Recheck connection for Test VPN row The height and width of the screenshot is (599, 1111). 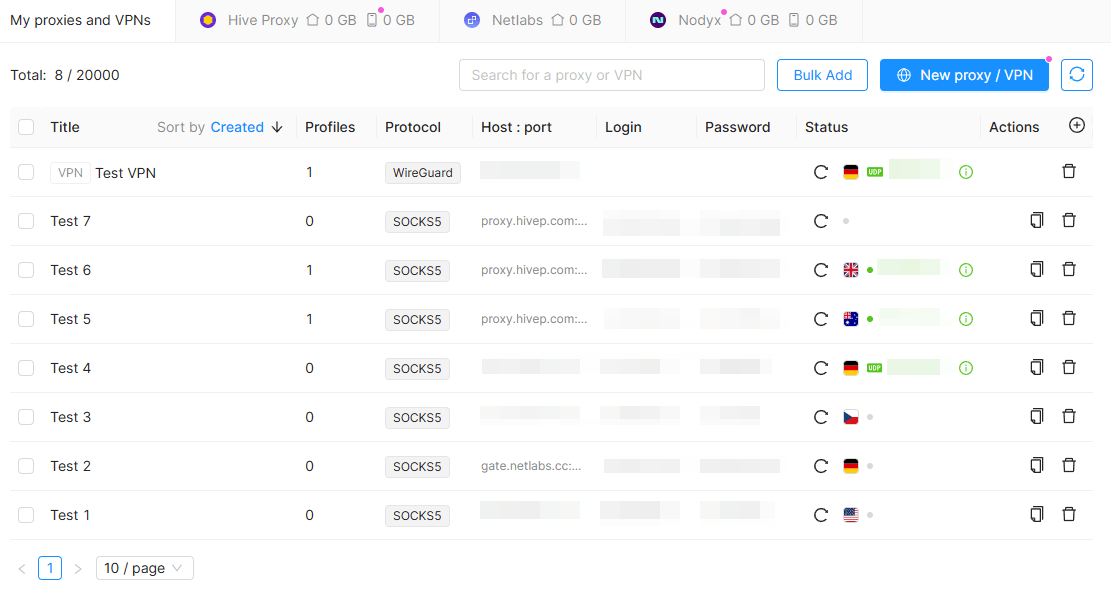pos(820,172)
